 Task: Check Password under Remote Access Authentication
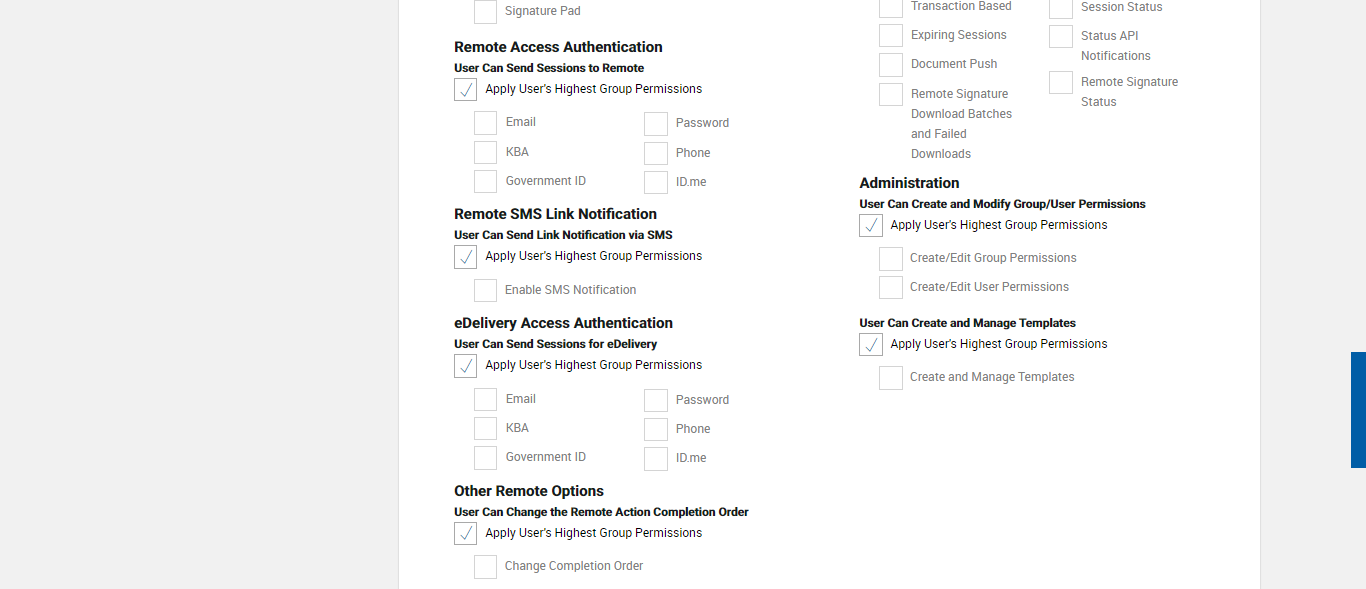click(x=656, y=124)
